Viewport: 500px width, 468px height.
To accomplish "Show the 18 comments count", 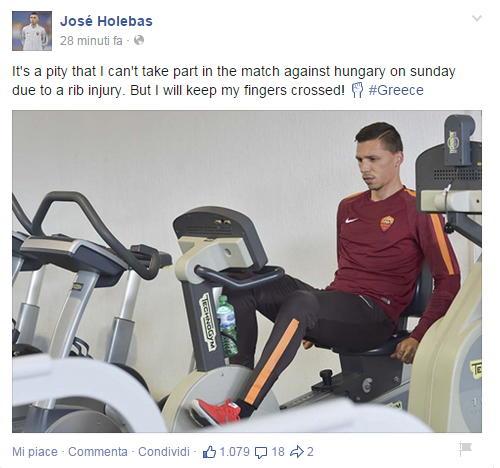I will click(x=278, y=452).
